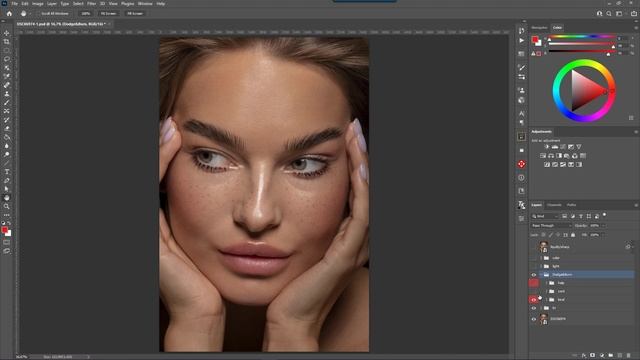Open the Color panel menu
The height and width of the screenshot is (360, 640).
tap(636, 28)
